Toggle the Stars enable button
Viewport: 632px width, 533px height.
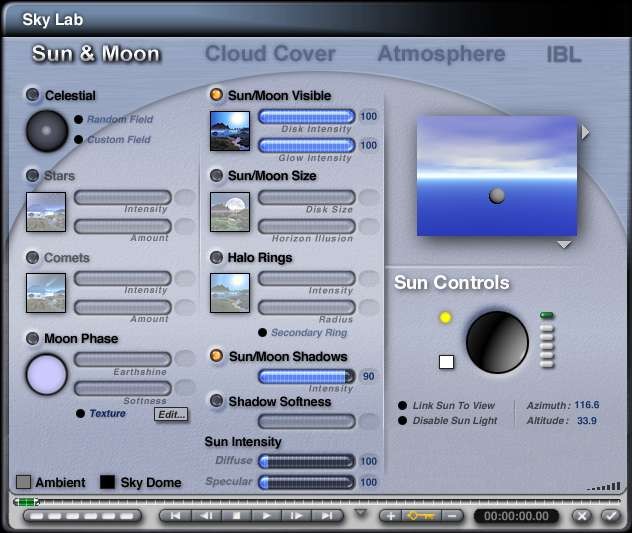(x=33, y=176)
